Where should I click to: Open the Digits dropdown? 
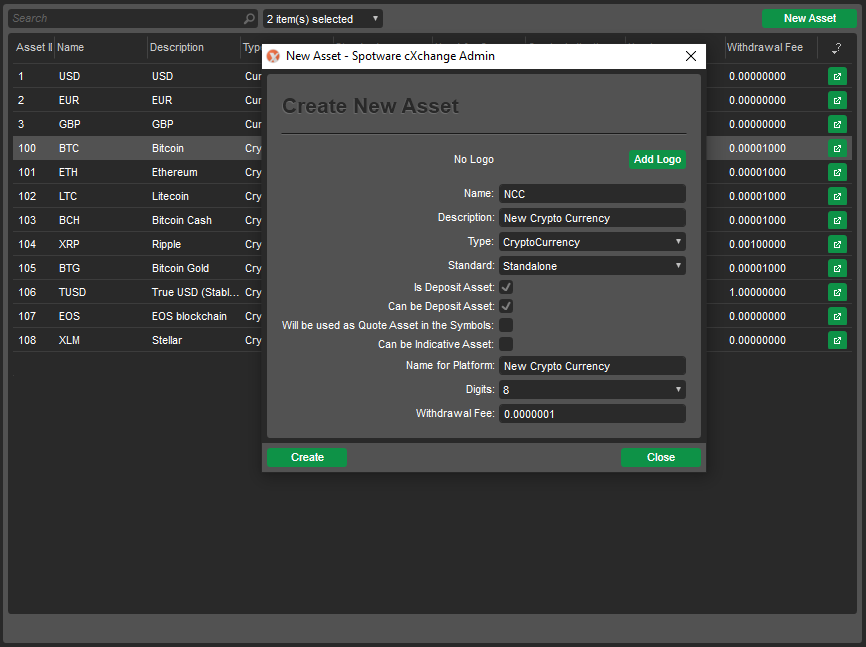point(592,390)
